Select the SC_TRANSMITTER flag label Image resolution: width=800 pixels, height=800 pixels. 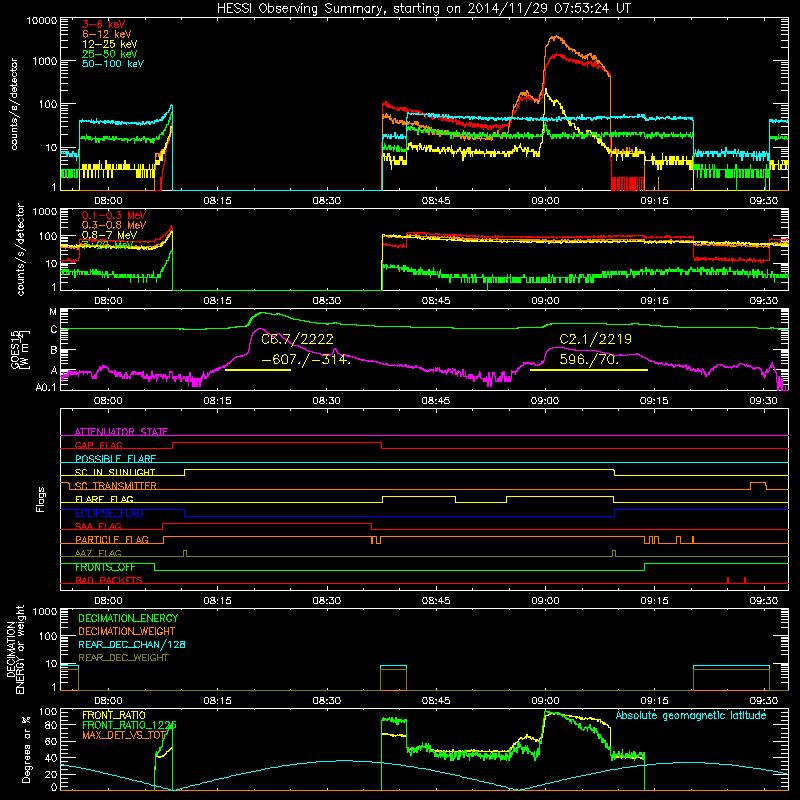115,486
